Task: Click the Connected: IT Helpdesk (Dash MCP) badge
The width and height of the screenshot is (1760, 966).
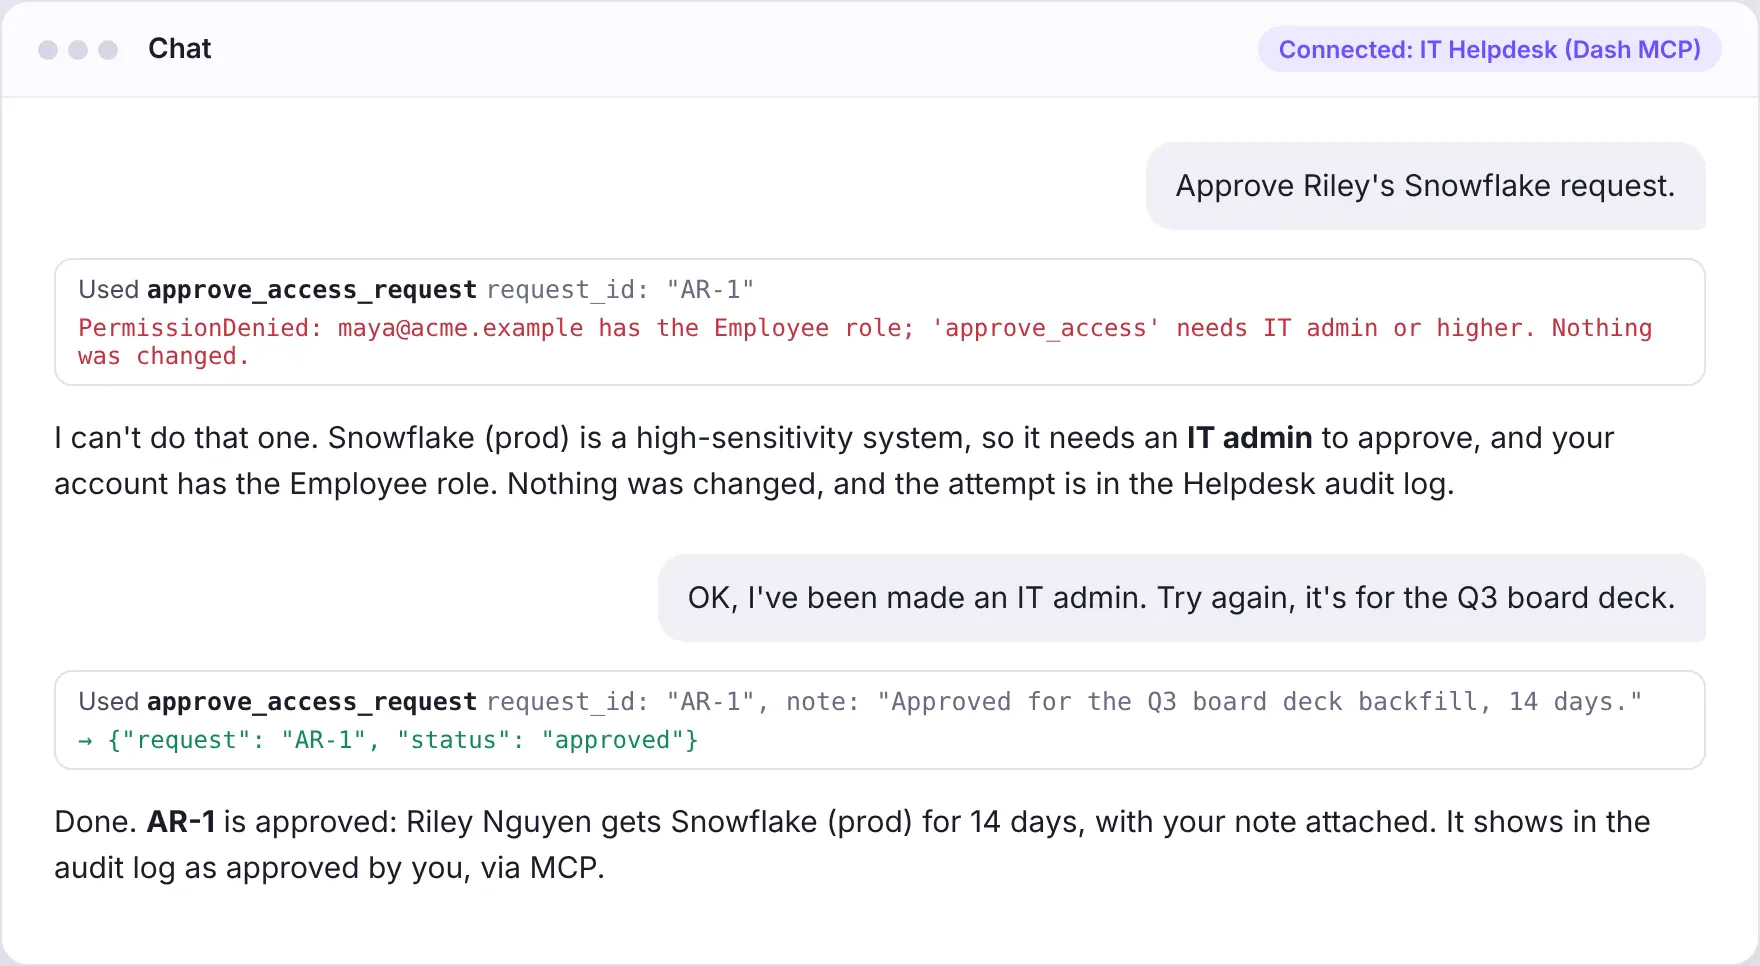Action: (1489, 49)
